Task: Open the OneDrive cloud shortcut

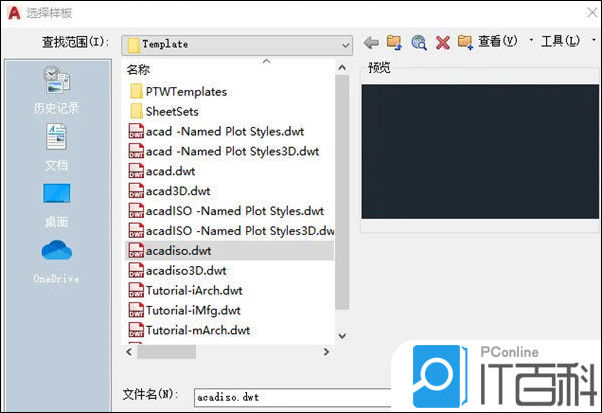Action: tap(56, 262)
